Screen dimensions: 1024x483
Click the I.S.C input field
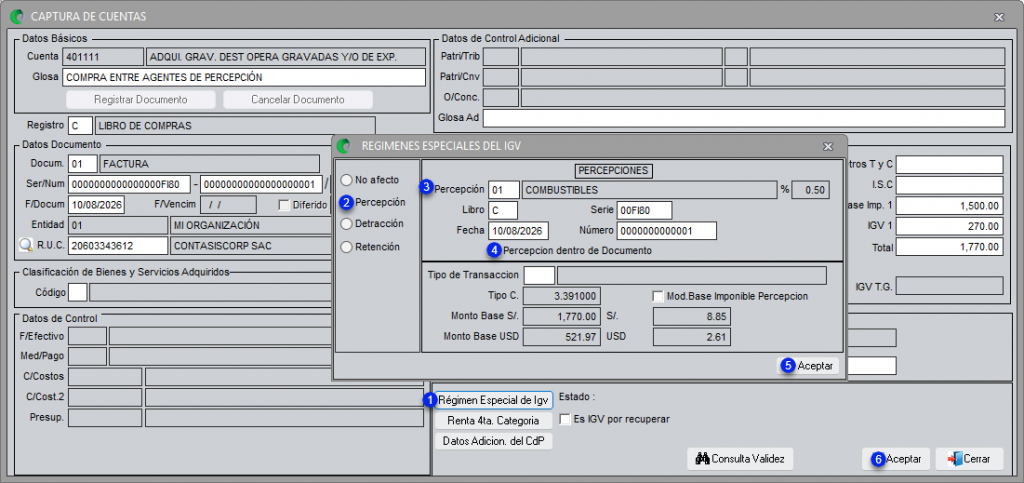click(x=950, y=185)
